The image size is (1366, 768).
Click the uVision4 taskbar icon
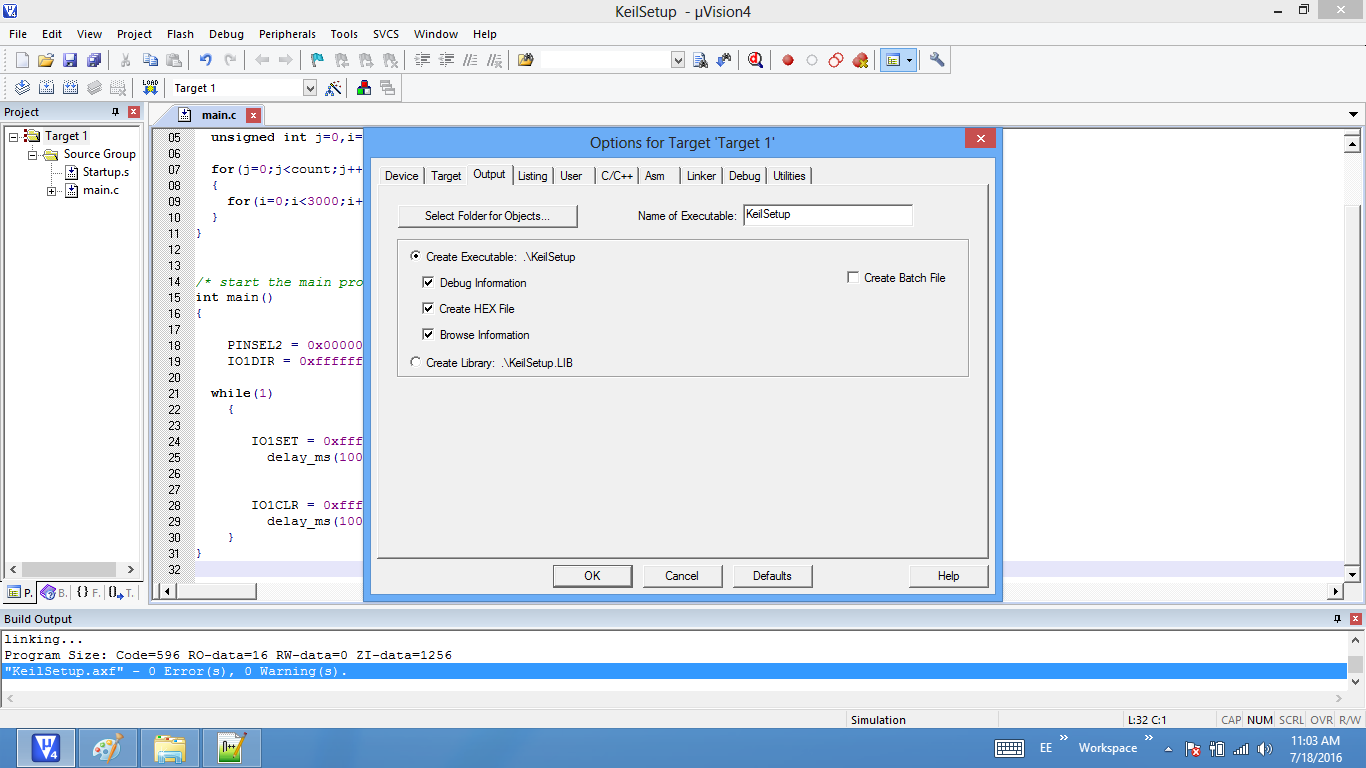(x=46, y=748)
